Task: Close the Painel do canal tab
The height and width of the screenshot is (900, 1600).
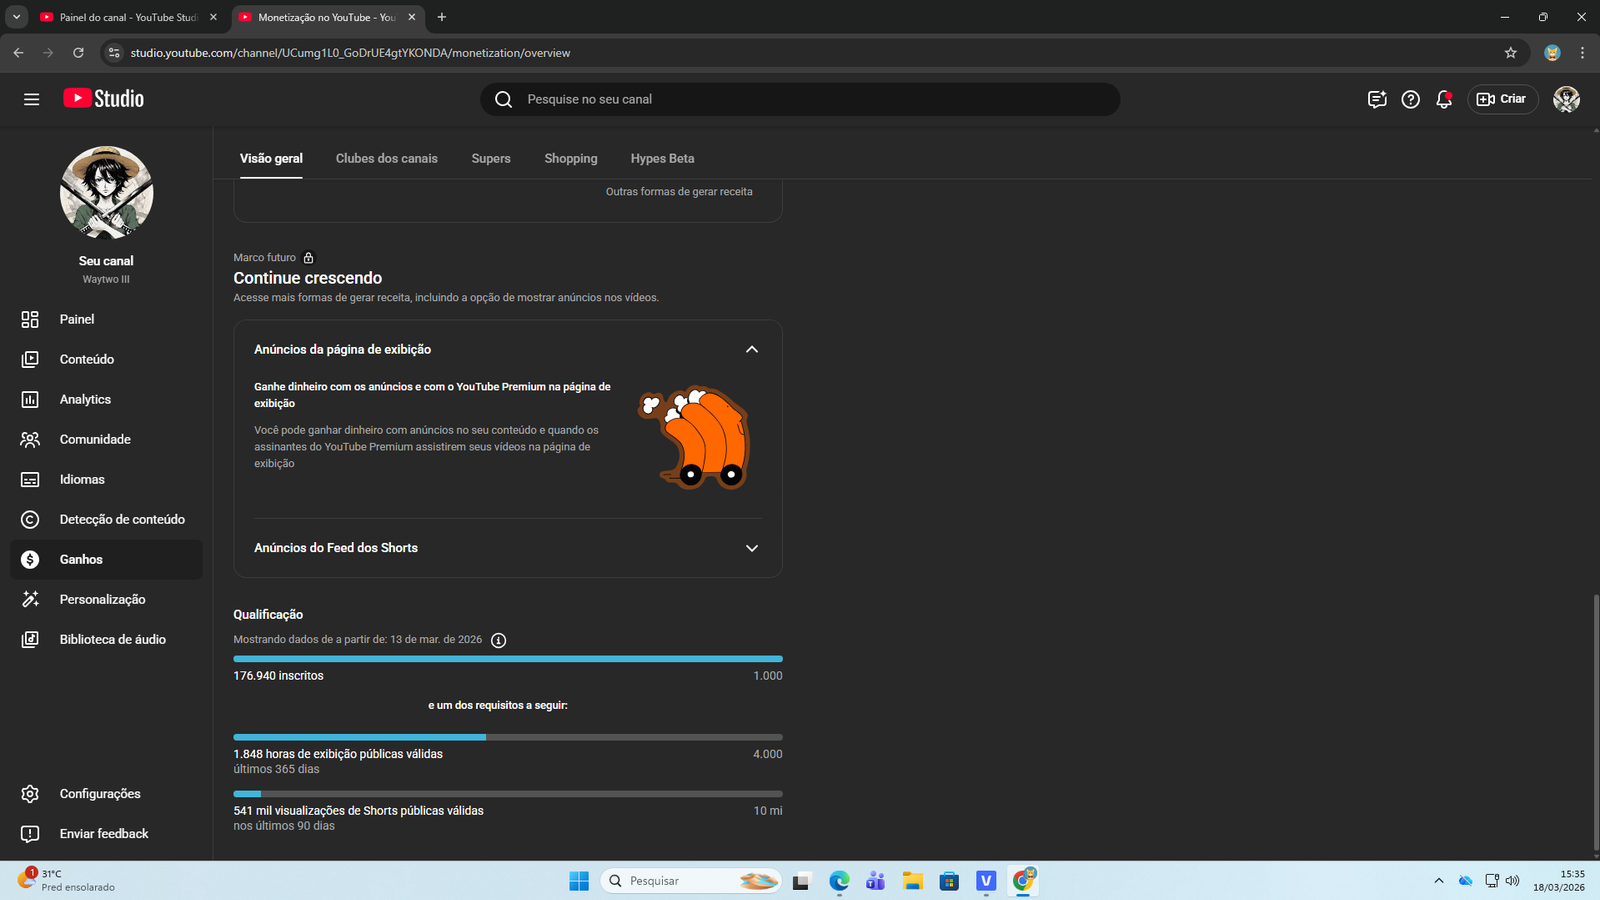Action: click(x=213, y=17)
